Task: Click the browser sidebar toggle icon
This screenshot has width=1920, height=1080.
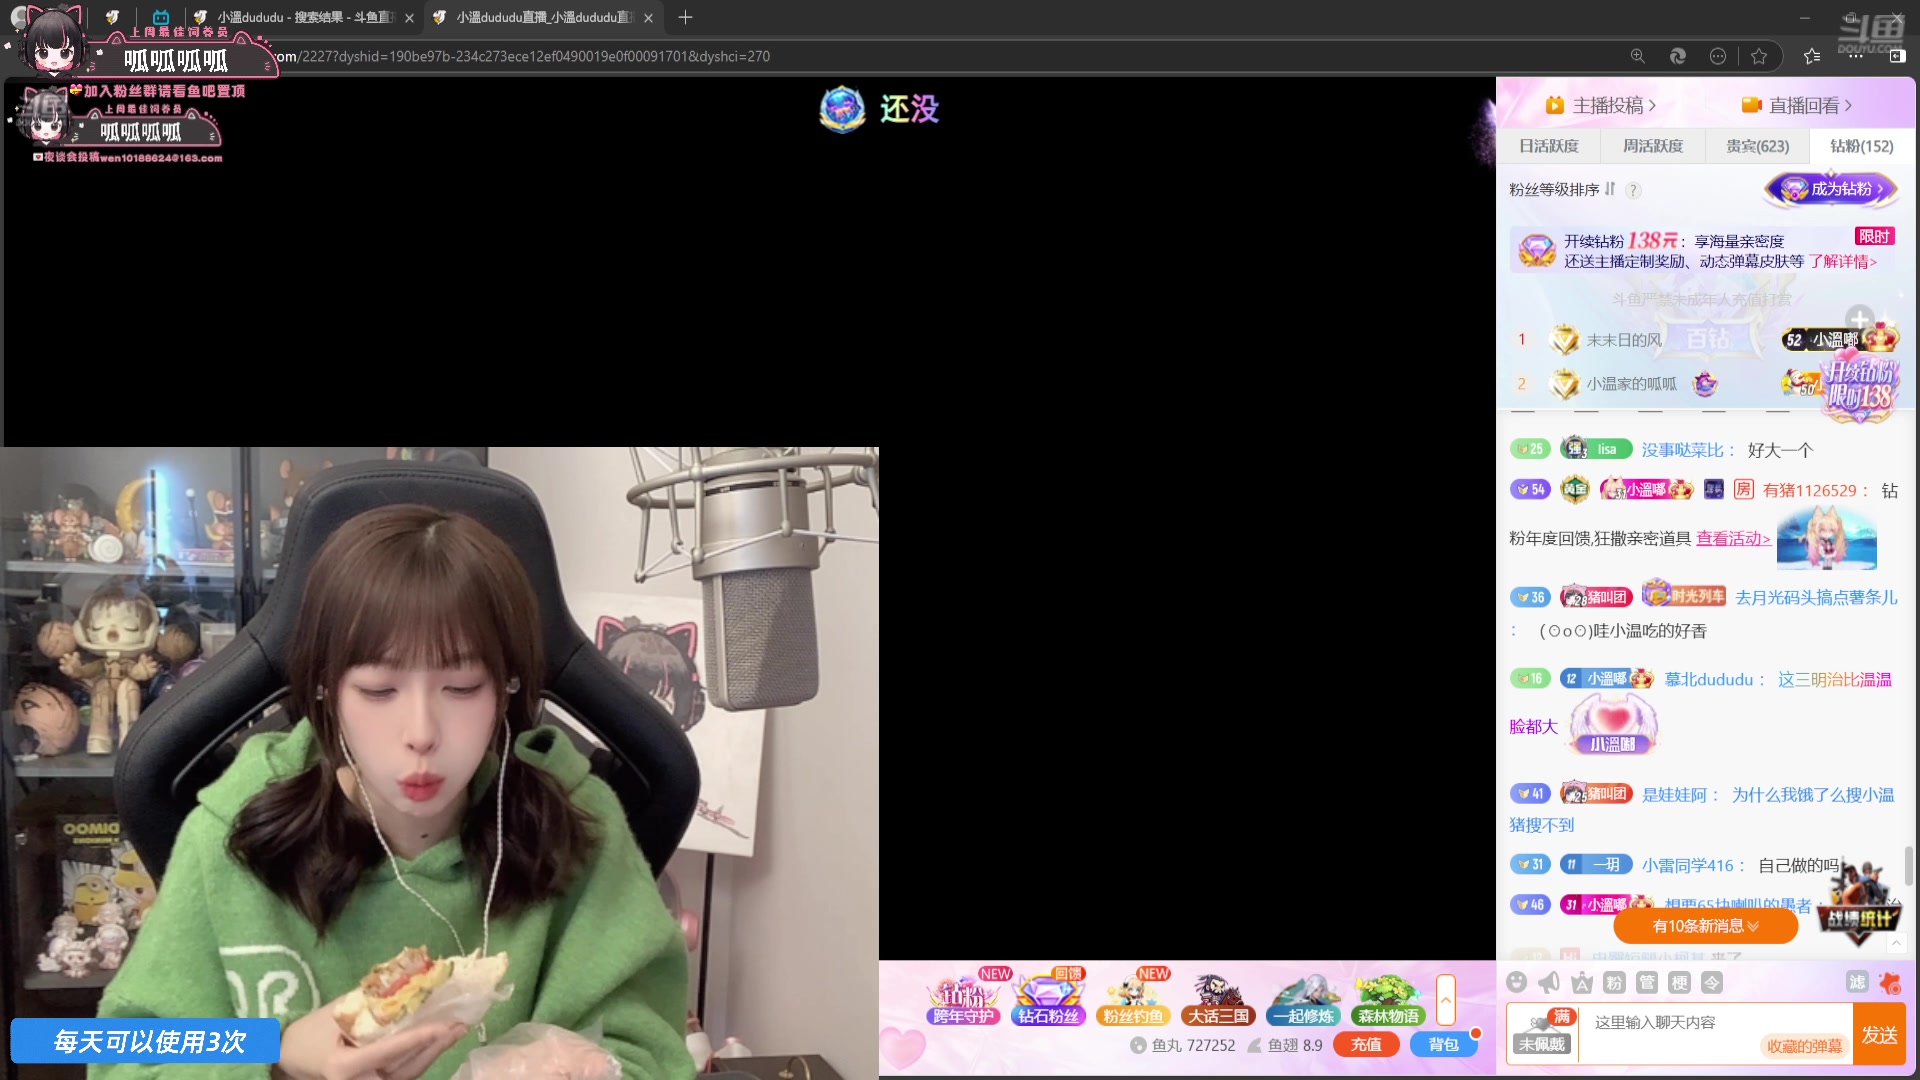Action: click(x=1897, y=56)
